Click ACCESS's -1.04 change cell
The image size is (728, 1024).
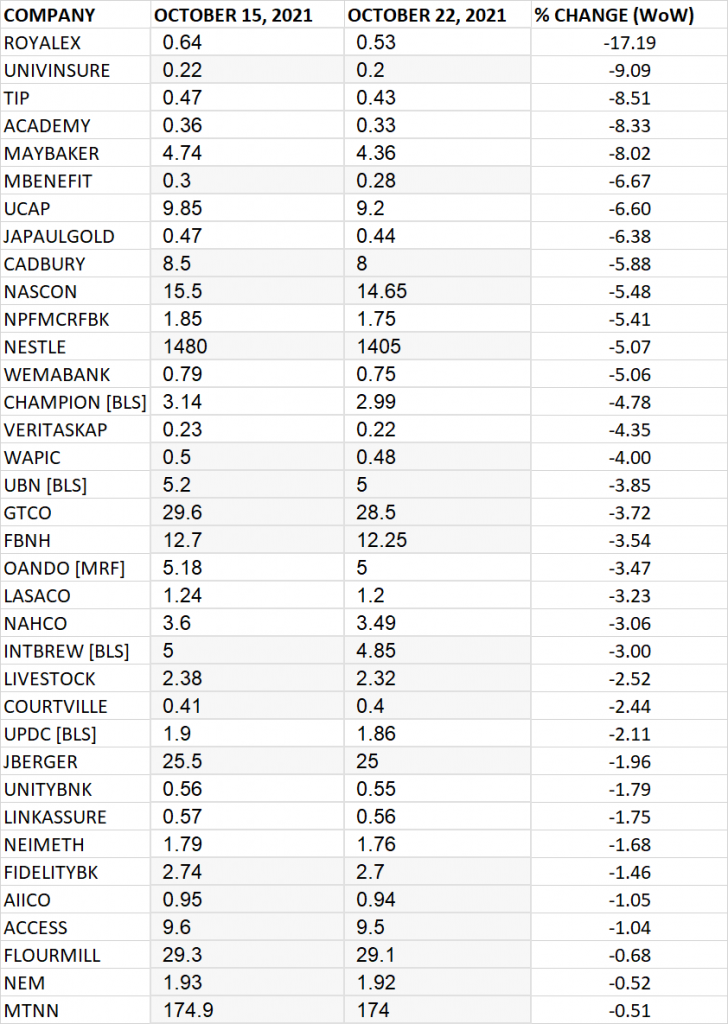click(x=629, y=927)
